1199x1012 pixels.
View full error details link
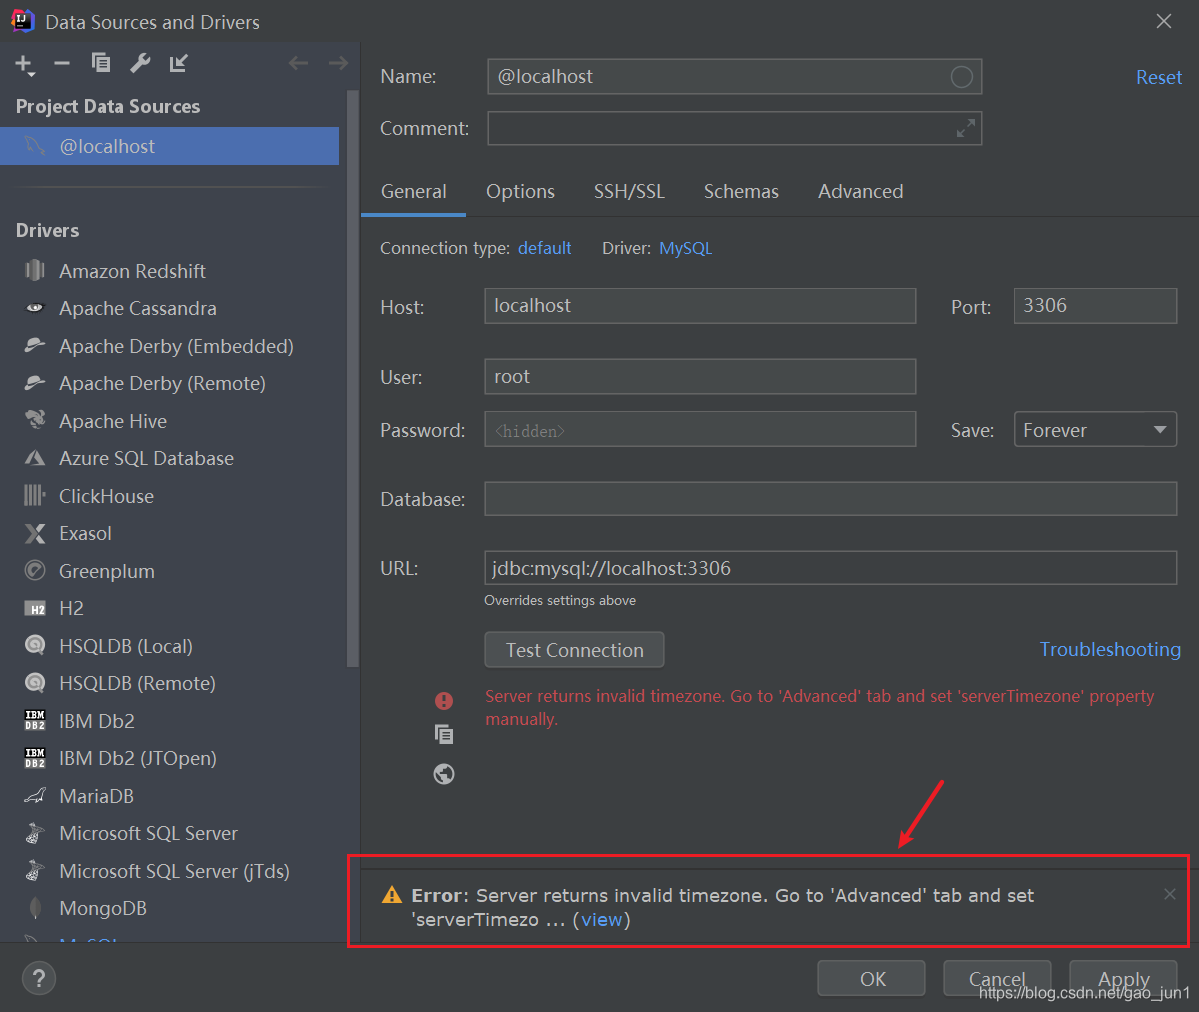tap(602, 919)
